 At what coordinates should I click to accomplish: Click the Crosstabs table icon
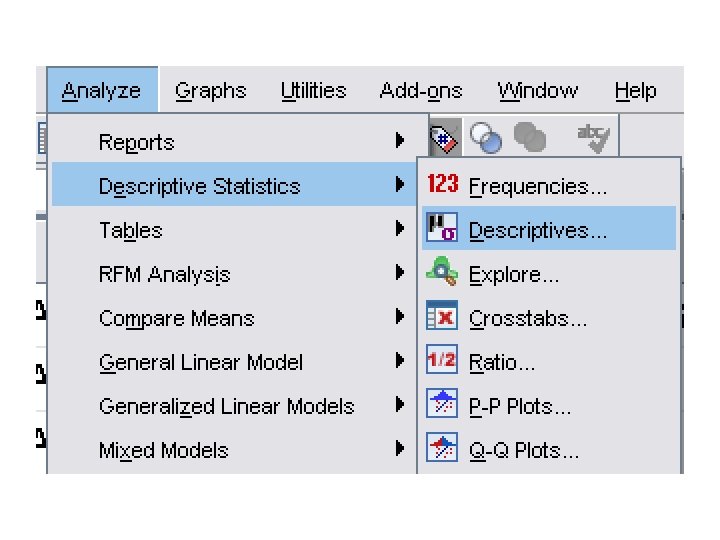(442, 317)
